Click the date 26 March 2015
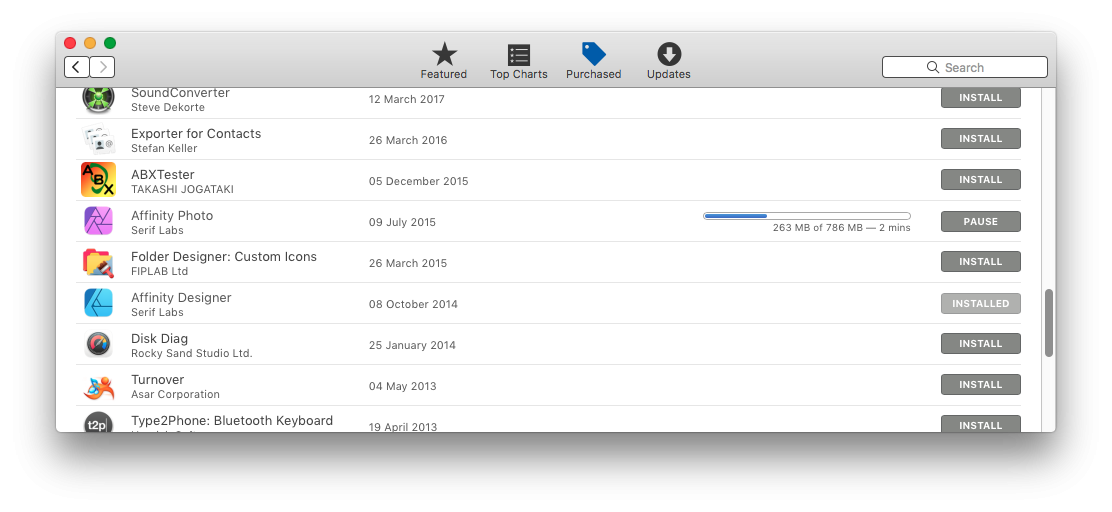This screenshot has height=512, width=1112. [x=408, y=263]
